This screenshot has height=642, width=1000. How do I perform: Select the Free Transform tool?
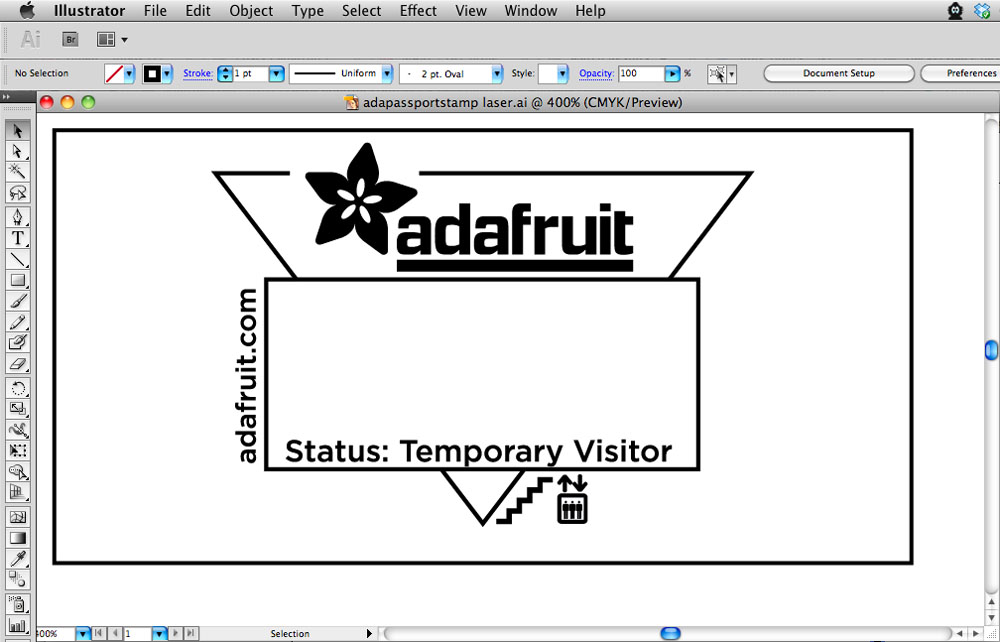click(x=18, y=451)
